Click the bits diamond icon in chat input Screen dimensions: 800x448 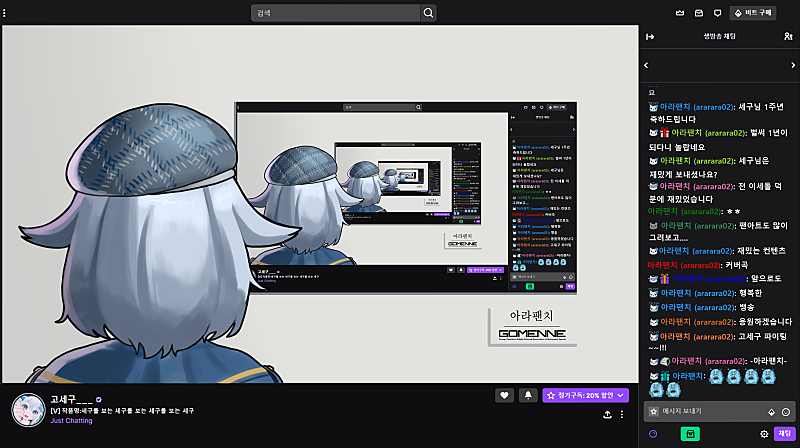(771, 412)
